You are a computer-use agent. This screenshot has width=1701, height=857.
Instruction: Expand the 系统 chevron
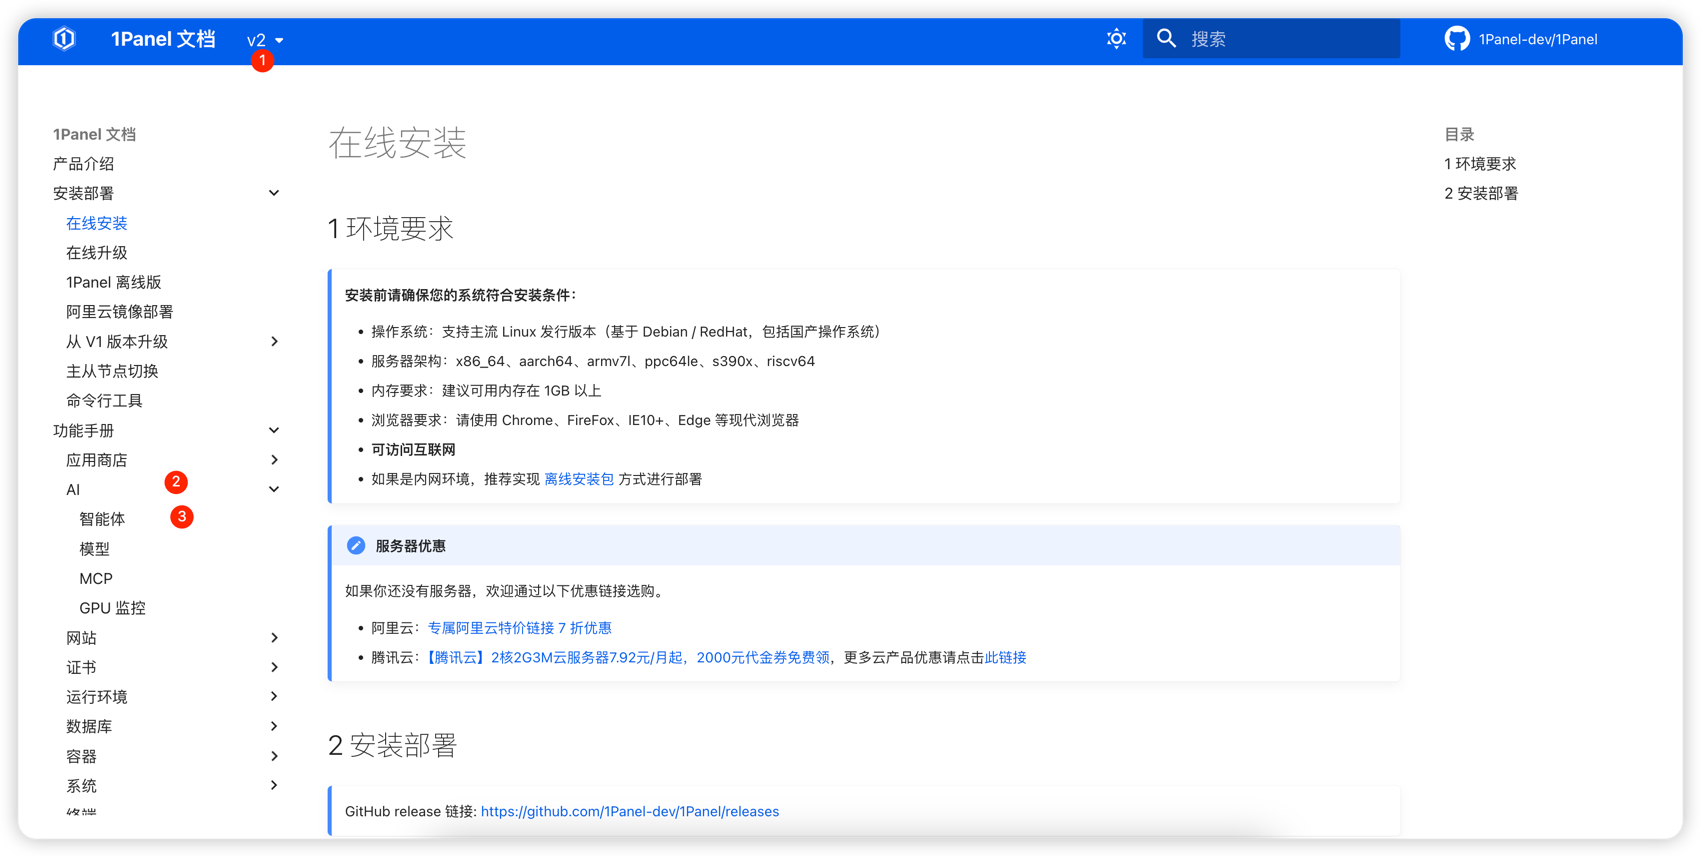[274, 786]
